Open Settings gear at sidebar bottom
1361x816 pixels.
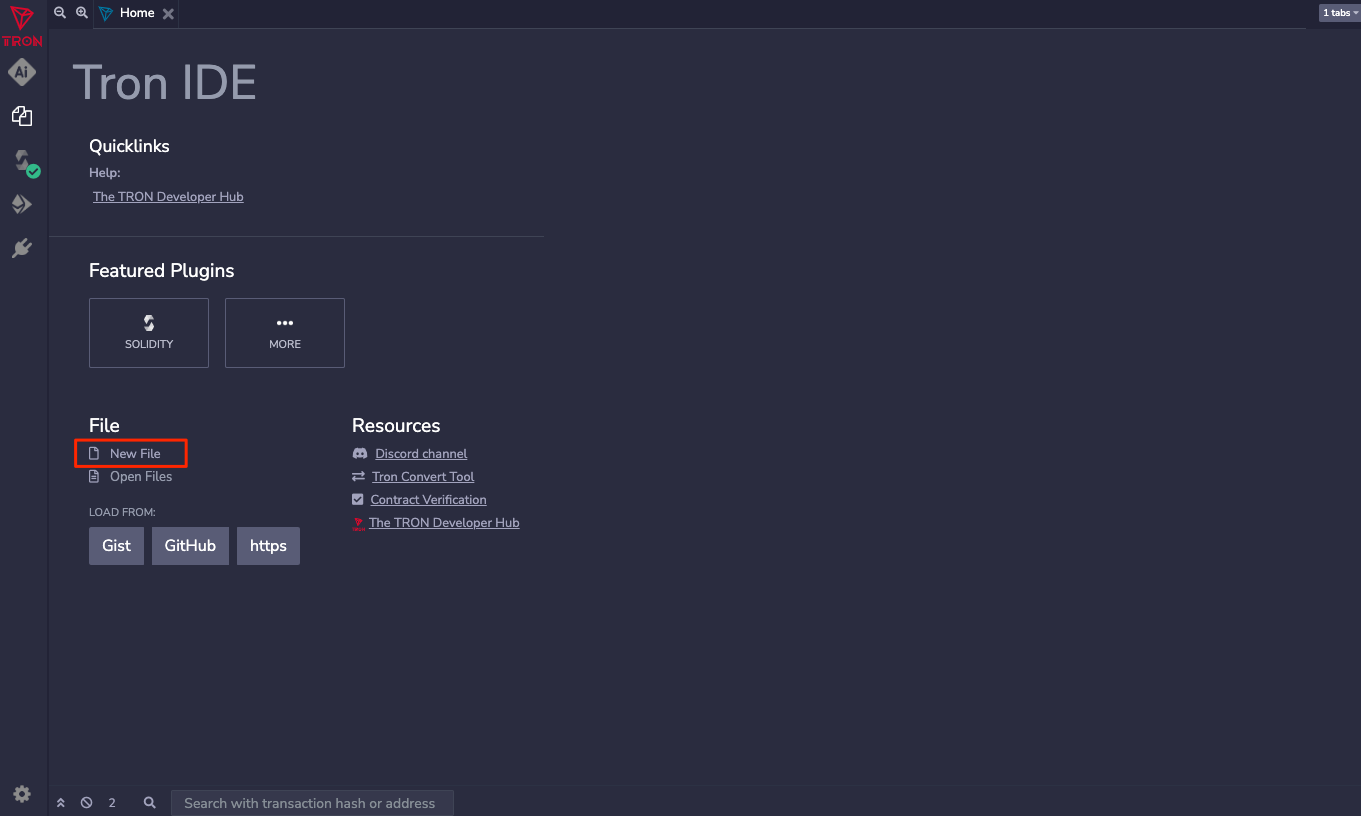coord(22,794)
